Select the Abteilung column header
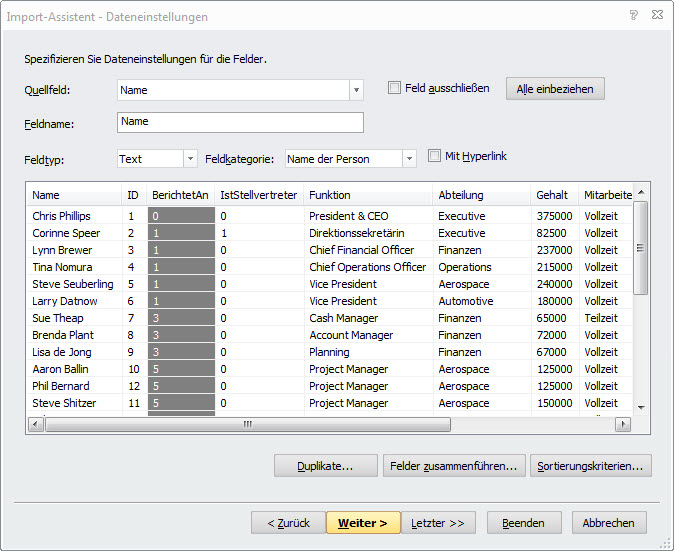Image resolution: width=674 pixels, height=551 pixels. coord(482,195)
